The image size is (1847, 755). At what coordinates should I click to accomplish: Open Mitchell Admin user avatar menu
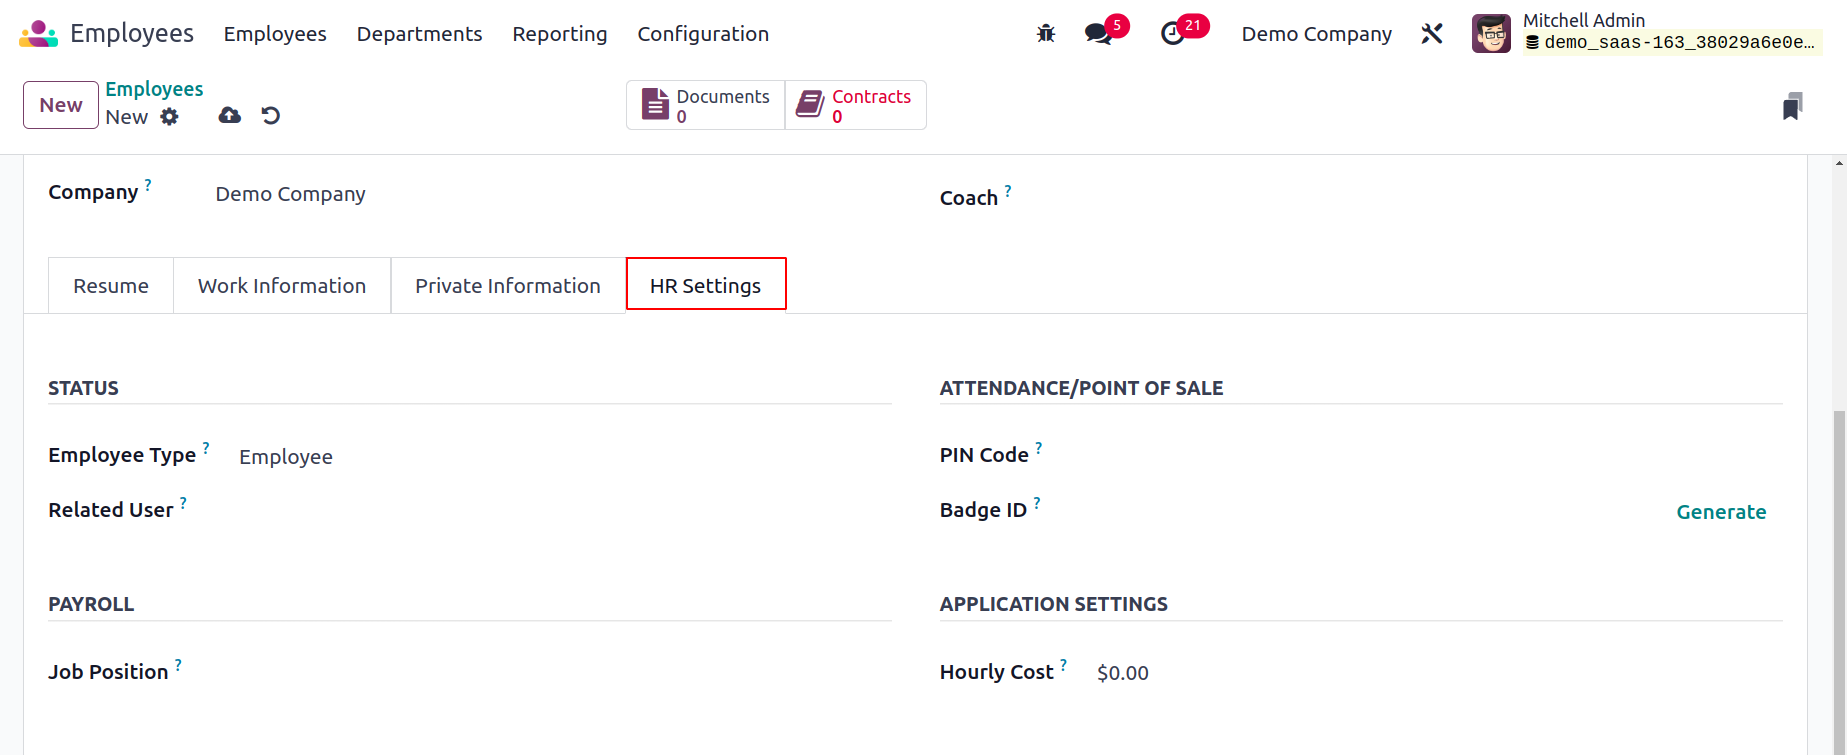[1491, 34]
